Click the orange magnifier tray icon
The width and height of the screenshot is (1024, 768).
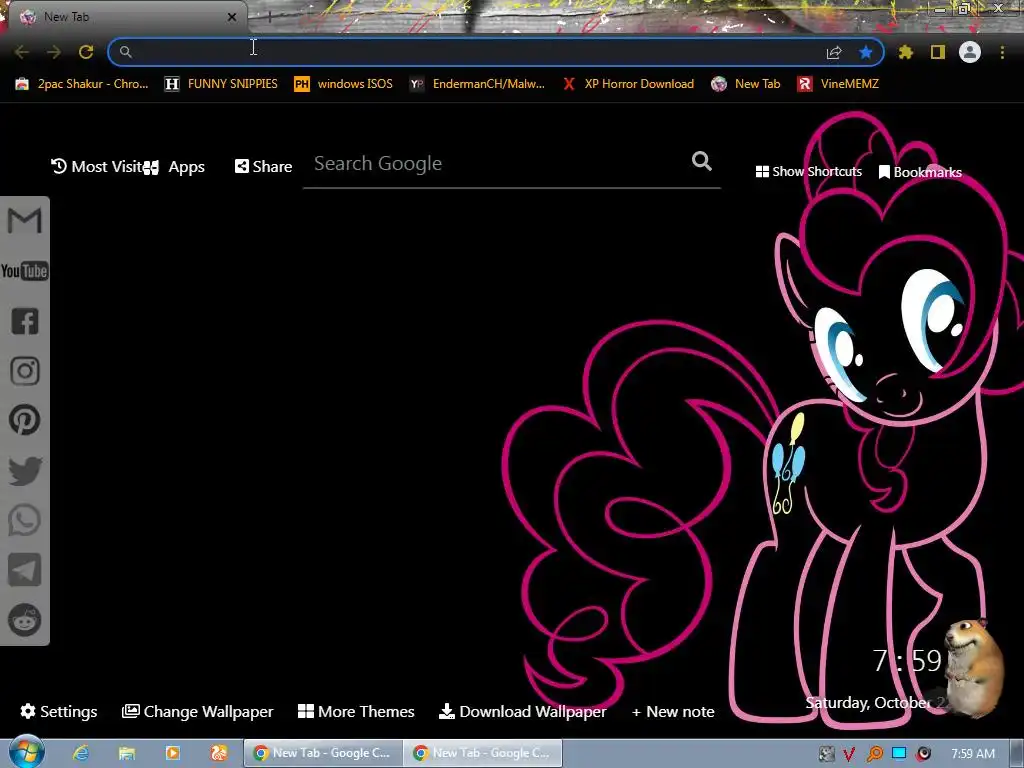(874, 754)
